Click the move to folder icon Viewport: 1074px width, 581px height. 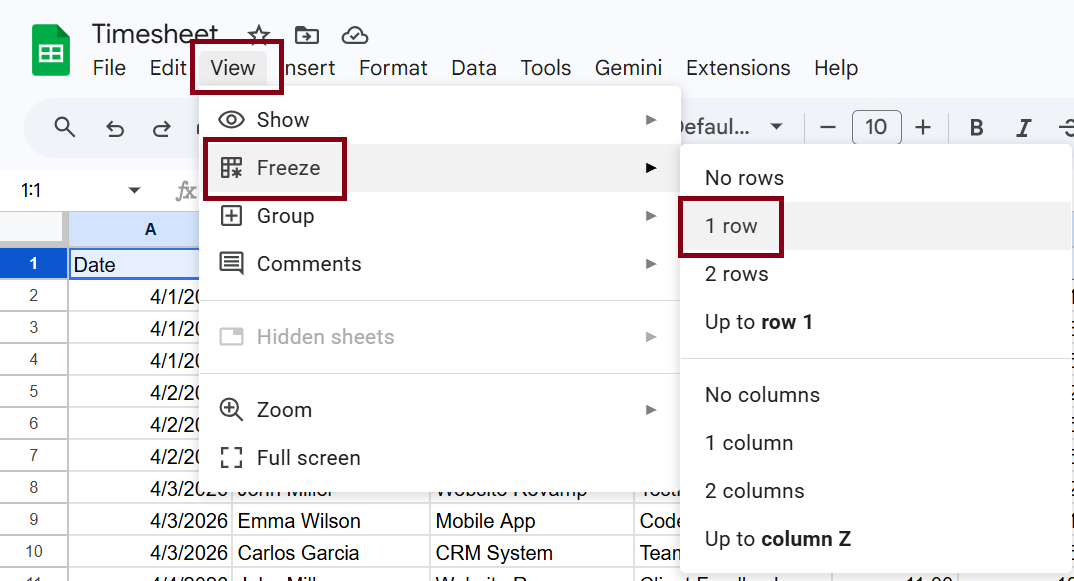coord(307,36)
